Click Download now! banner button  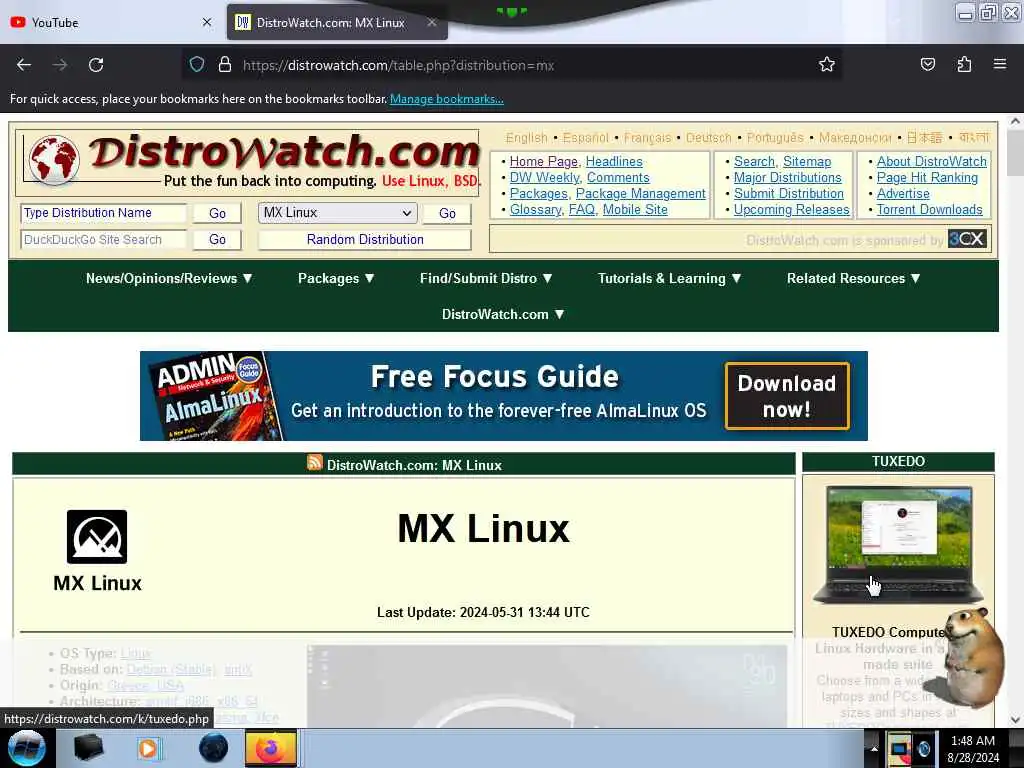pos(787,396)
